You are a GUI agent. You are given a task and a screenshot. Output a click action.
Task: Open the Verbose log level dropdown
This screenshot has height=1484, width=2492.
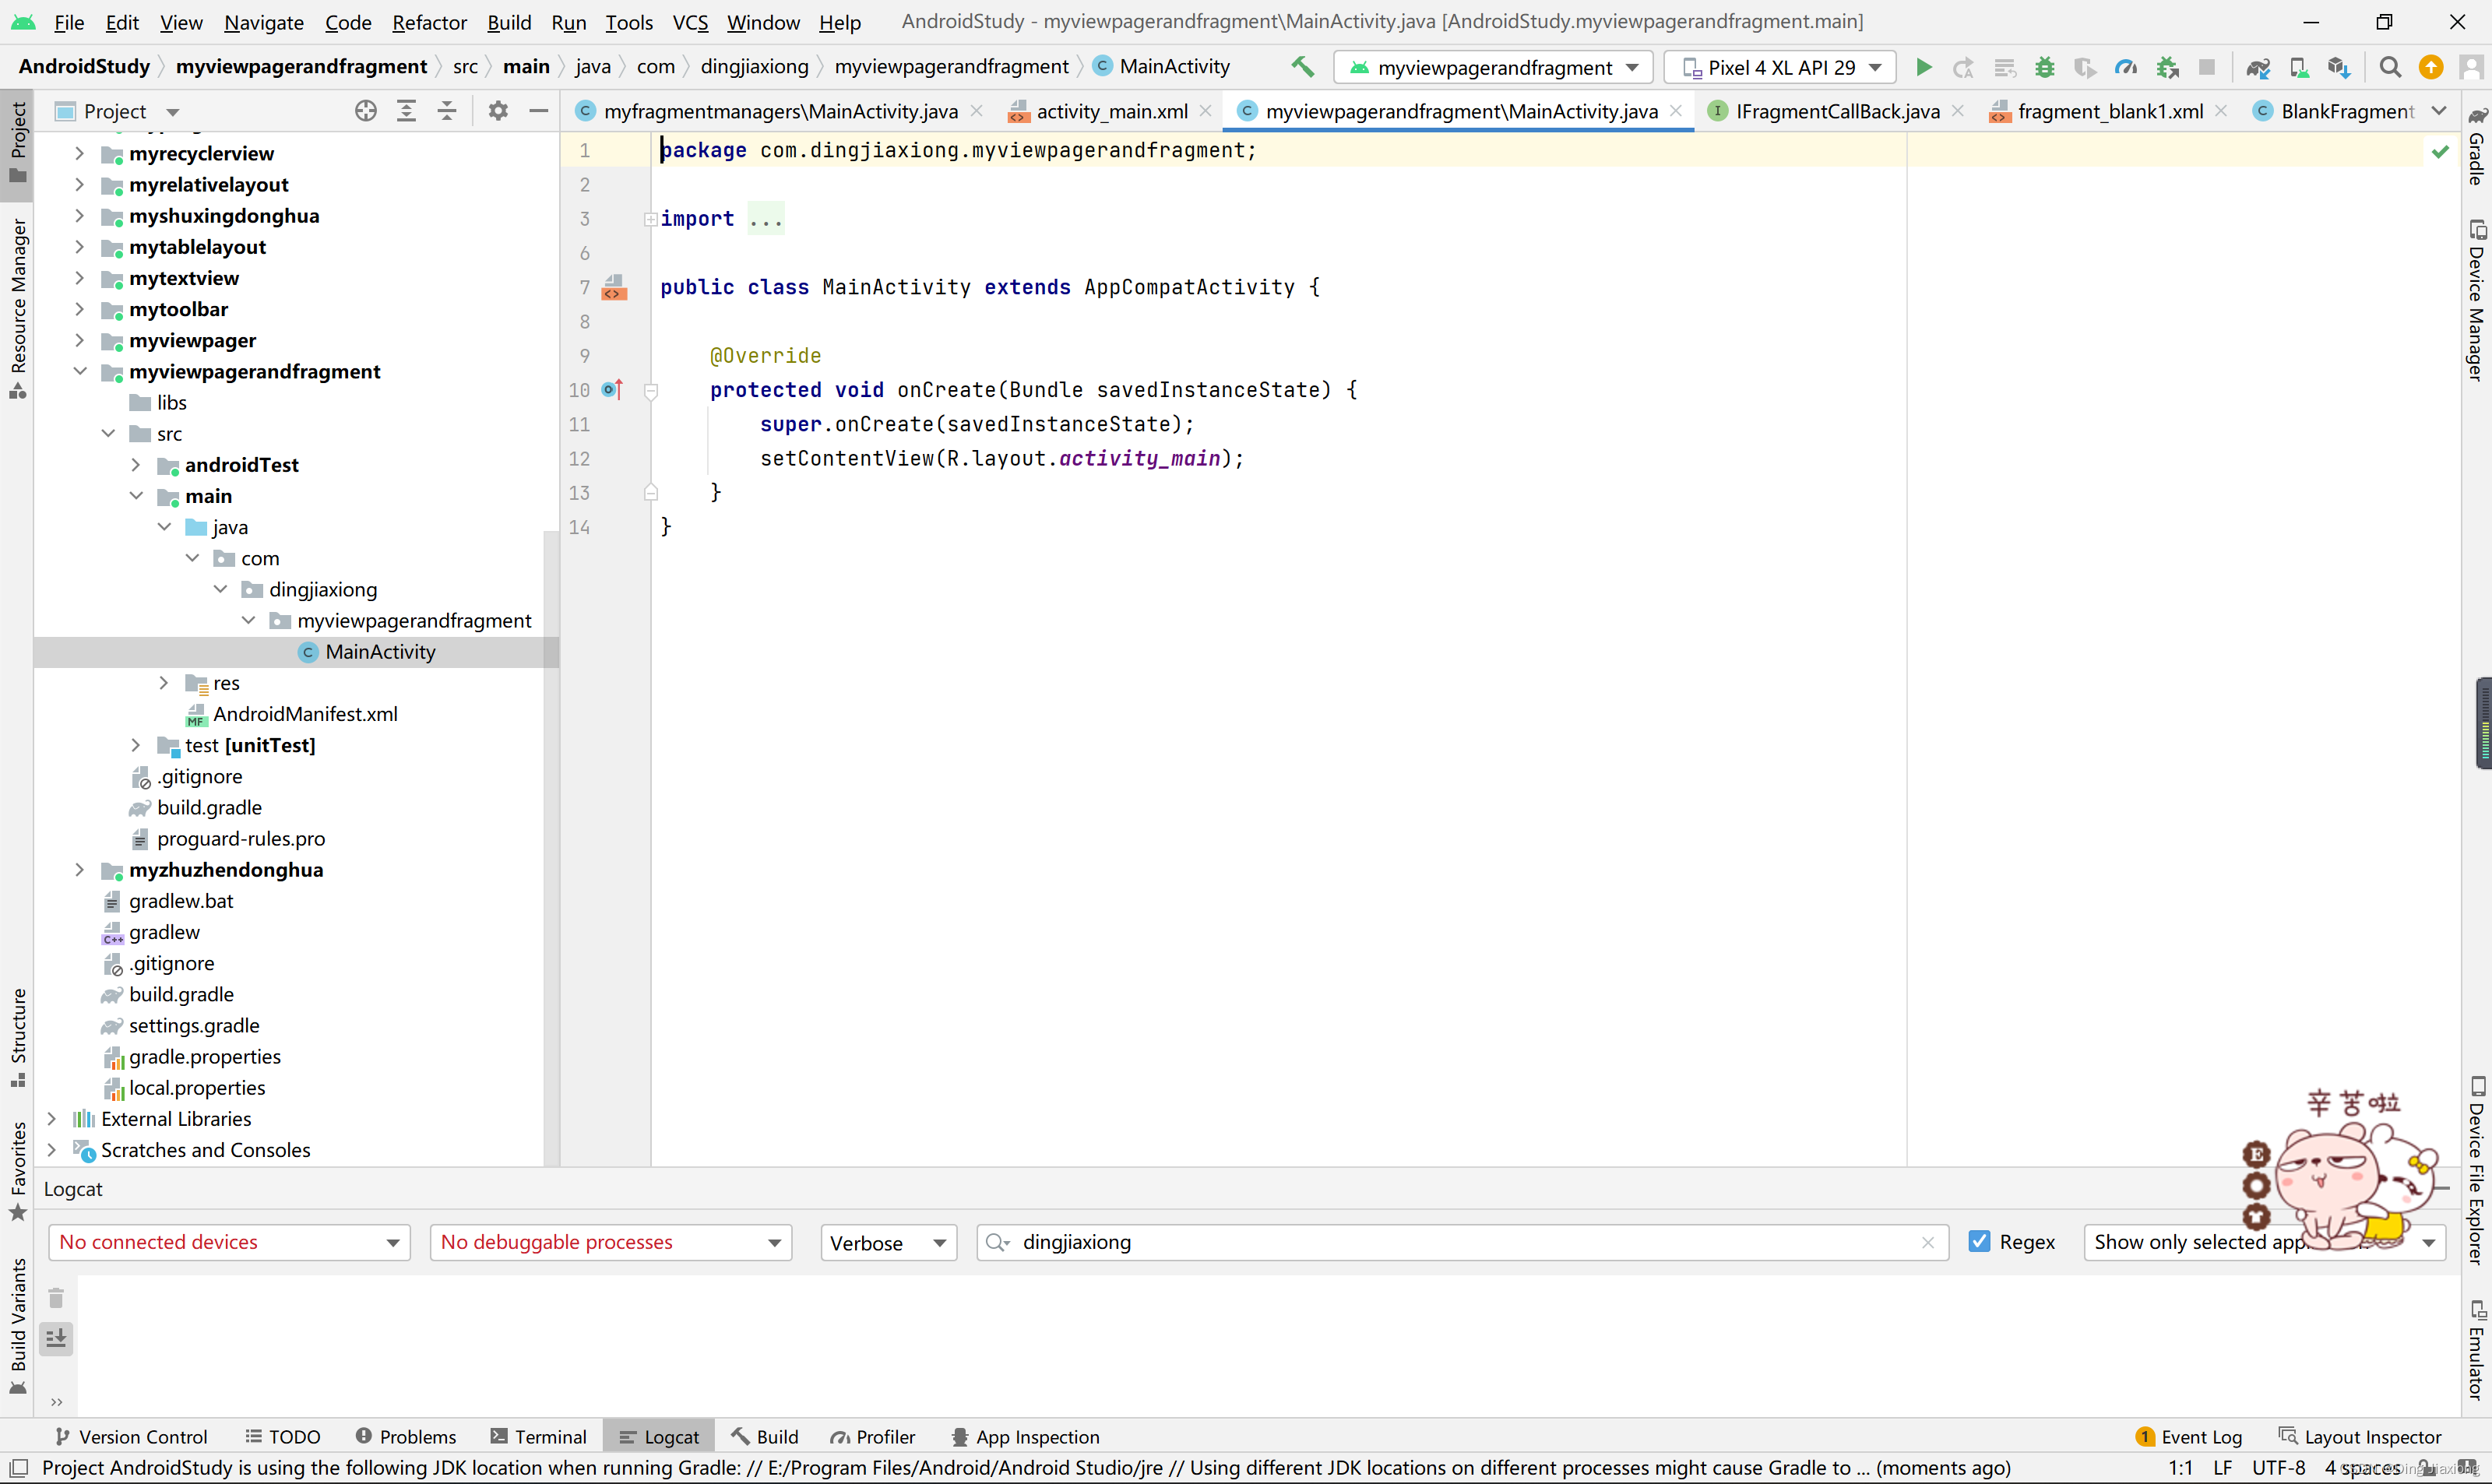(x=888, y=1242)
